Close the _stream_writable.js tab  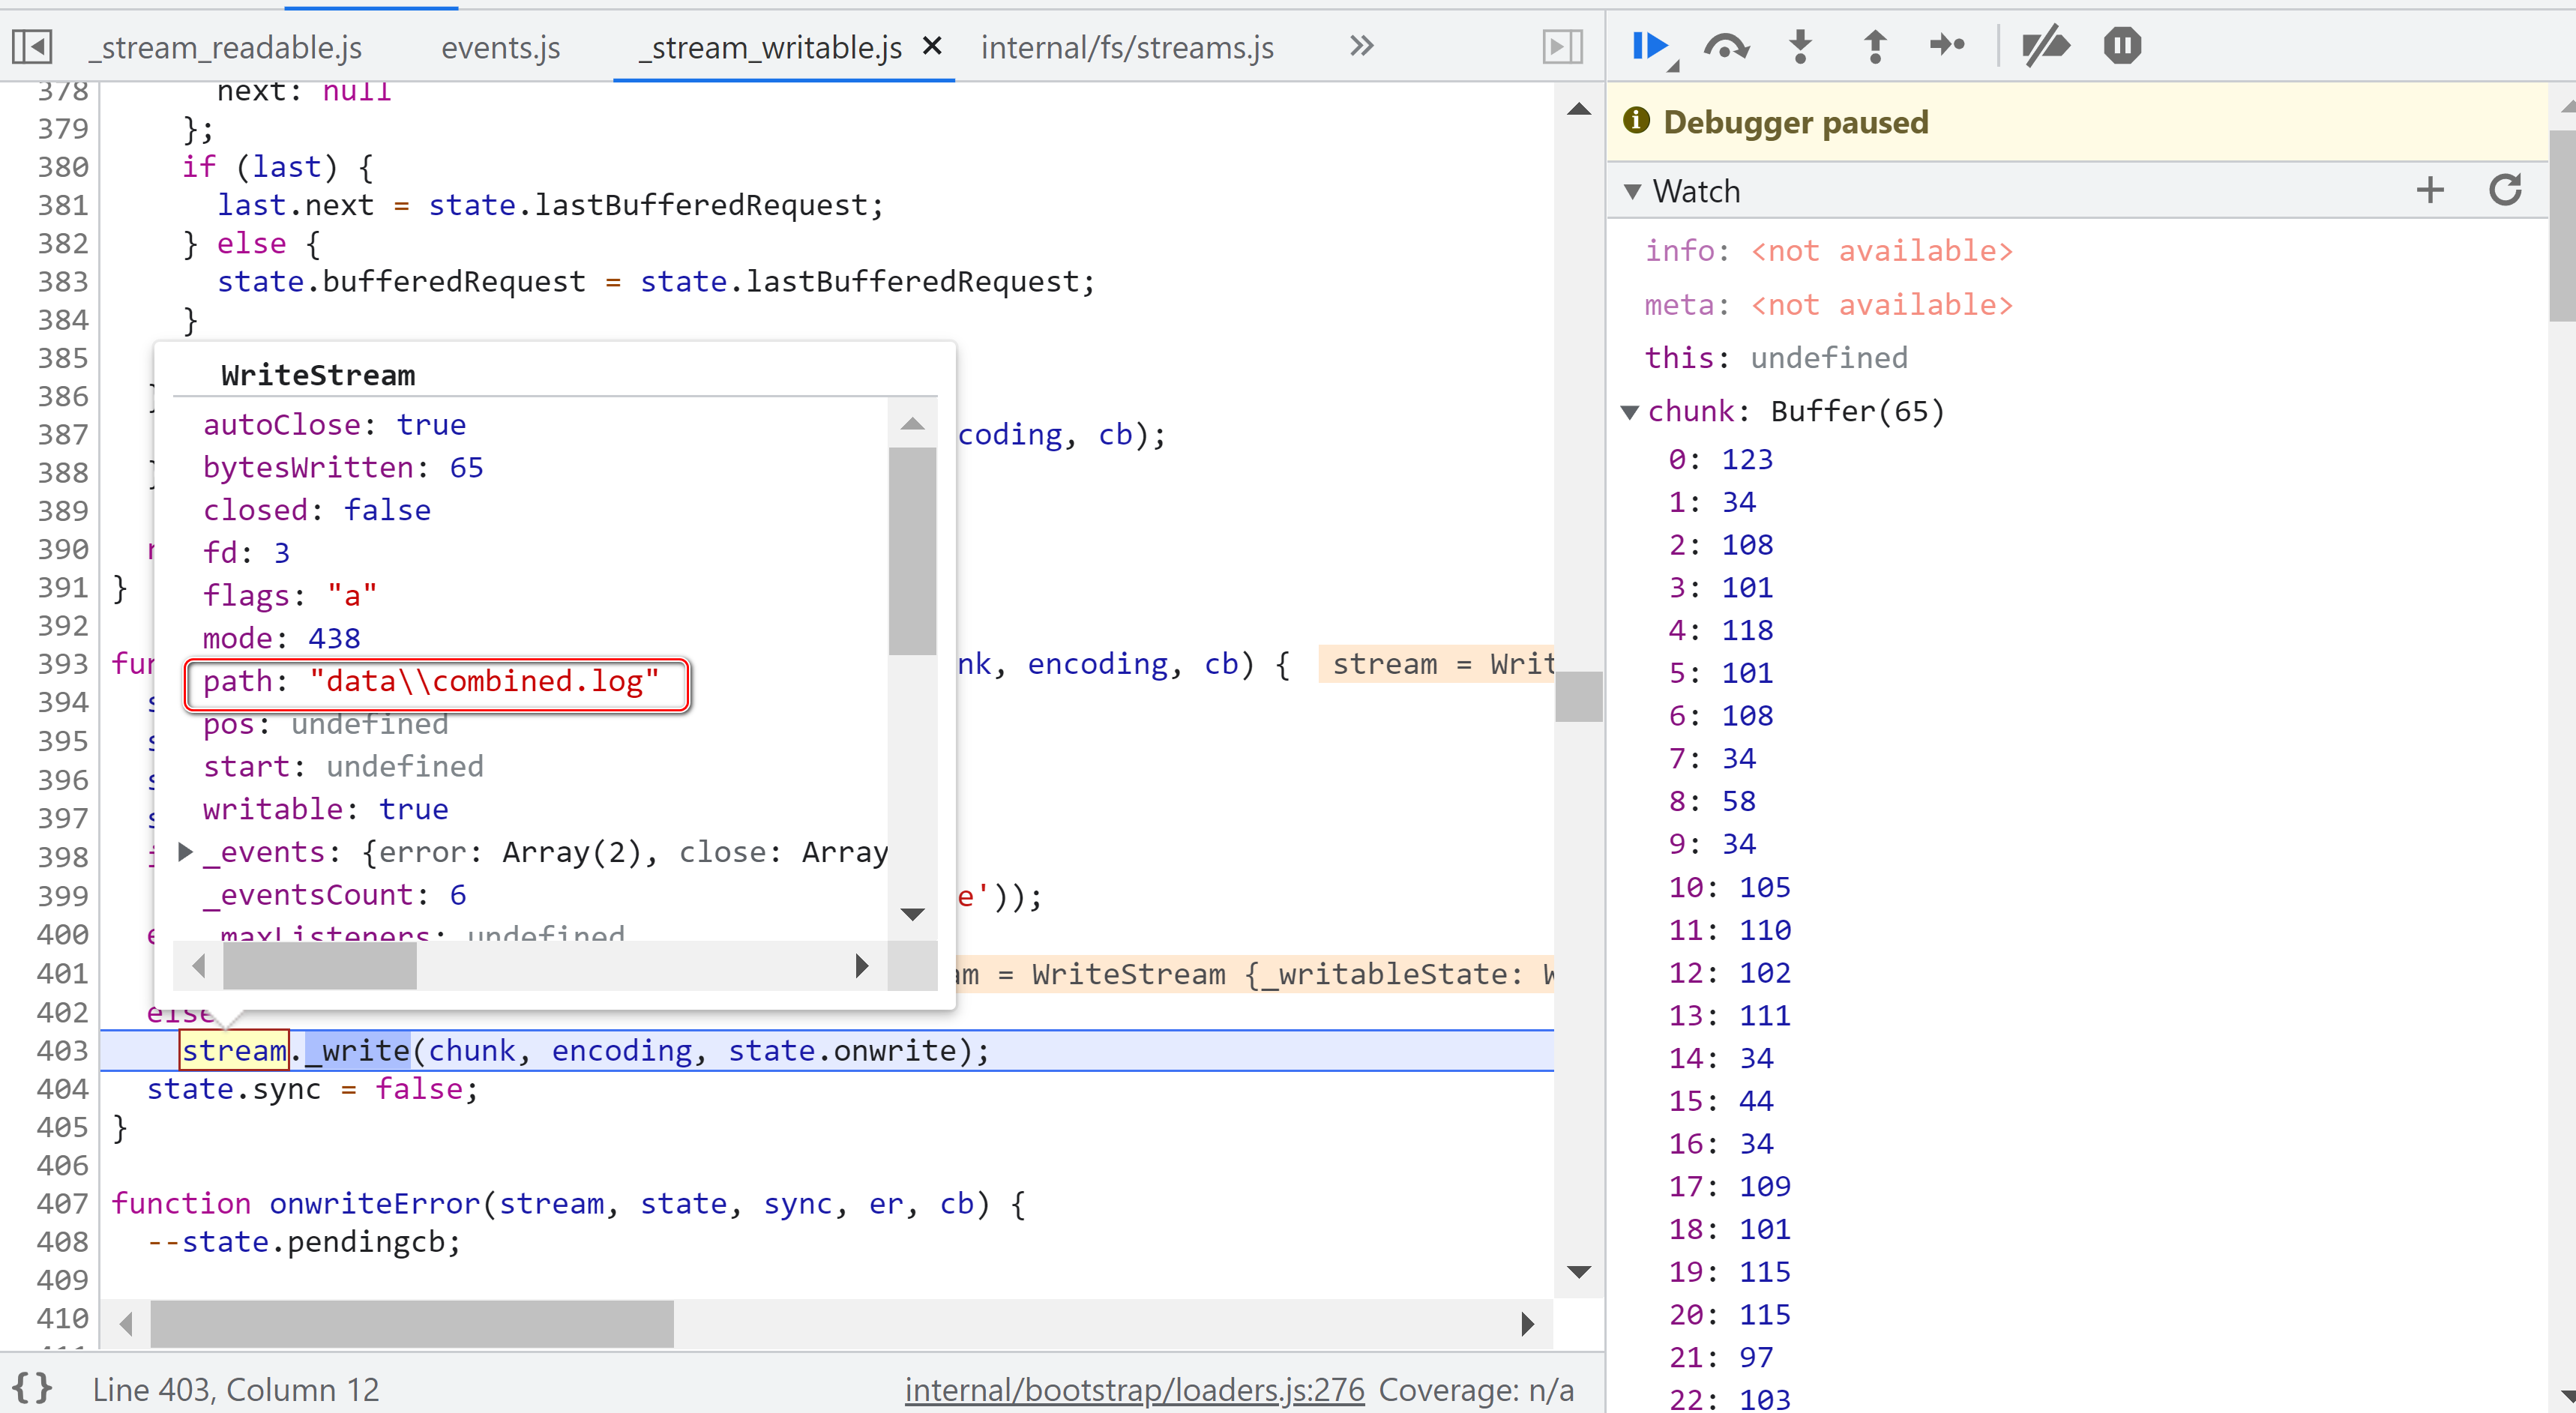click(932, 46)
